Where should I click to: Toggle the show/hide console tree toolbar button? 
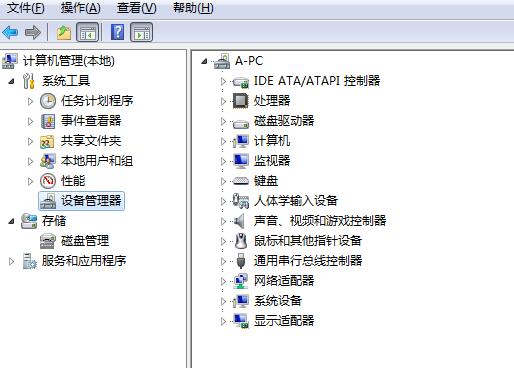(x=87, y=32)
